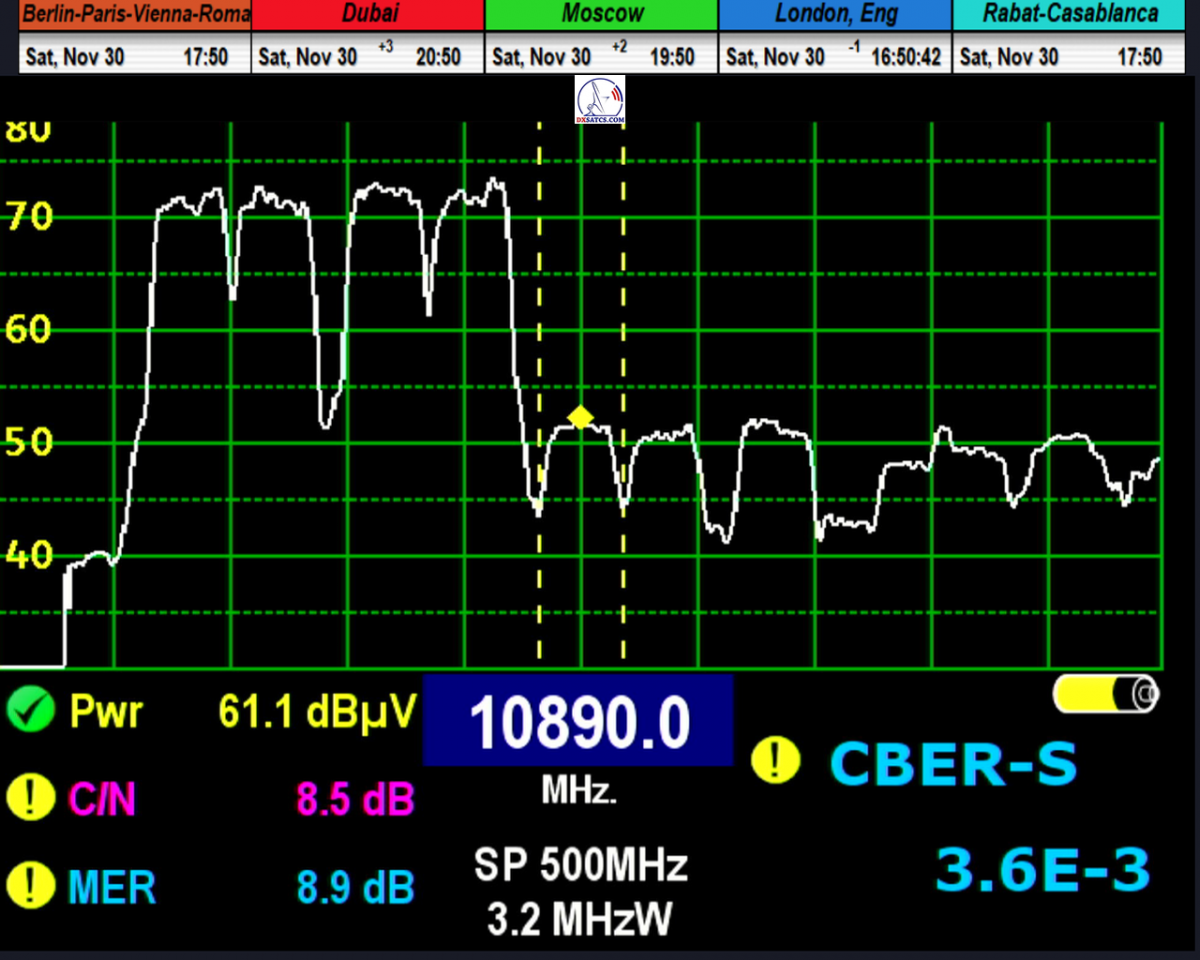The image size is (1200, 960).
Task: Click the 61.1 dBµV power reading
Action: pos(316,711)
